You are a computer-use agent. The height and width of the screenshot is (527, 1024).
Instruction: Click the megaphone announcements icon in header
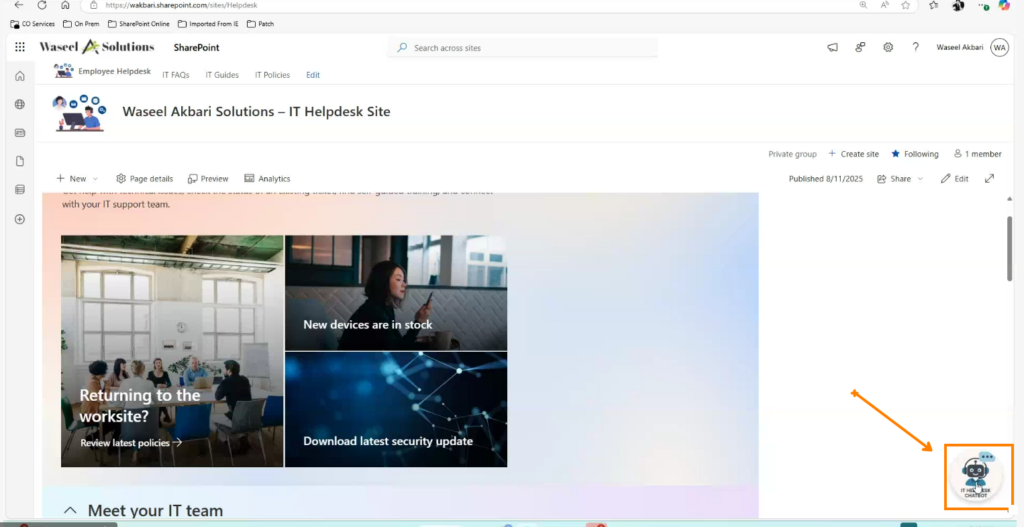[x=833, y=47]
